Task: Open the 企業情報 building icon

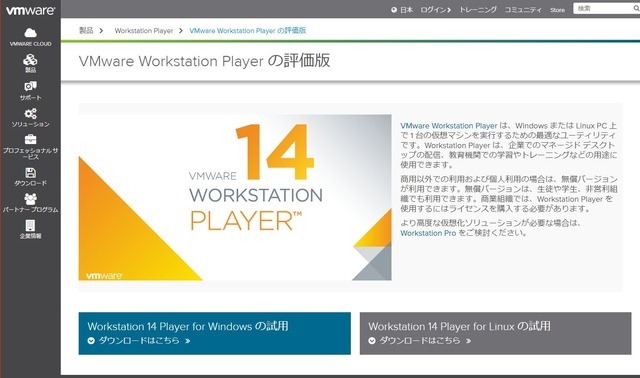Action: (30, 225)
